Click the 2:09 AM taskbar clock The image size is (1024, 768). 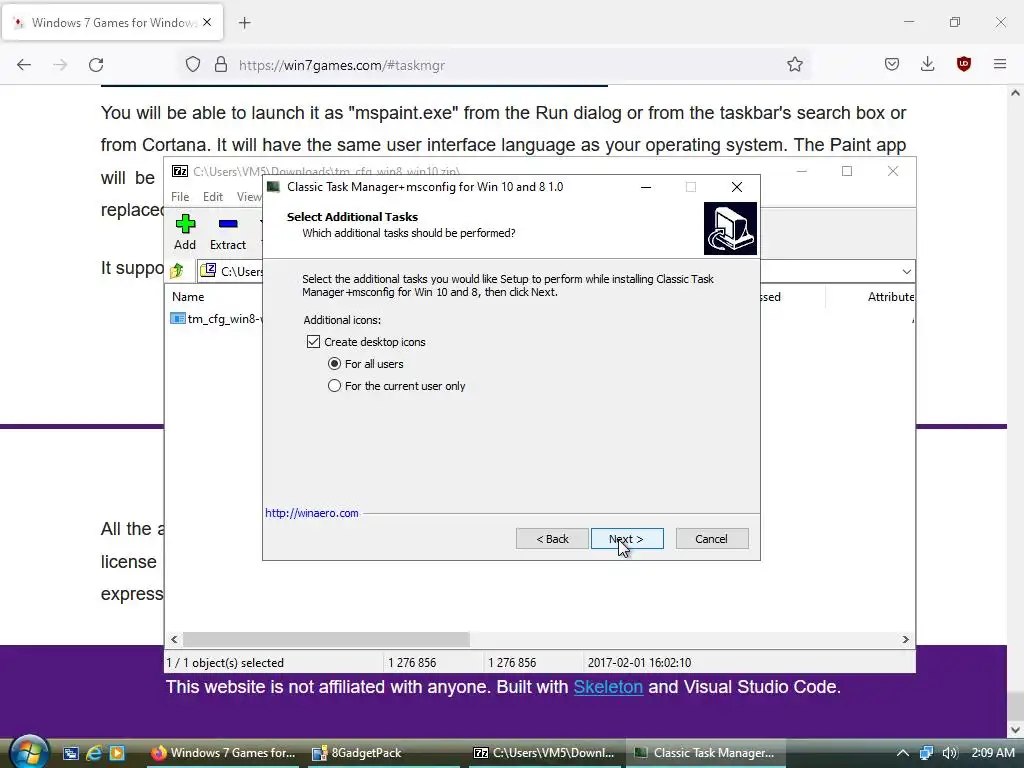point(993,753)
